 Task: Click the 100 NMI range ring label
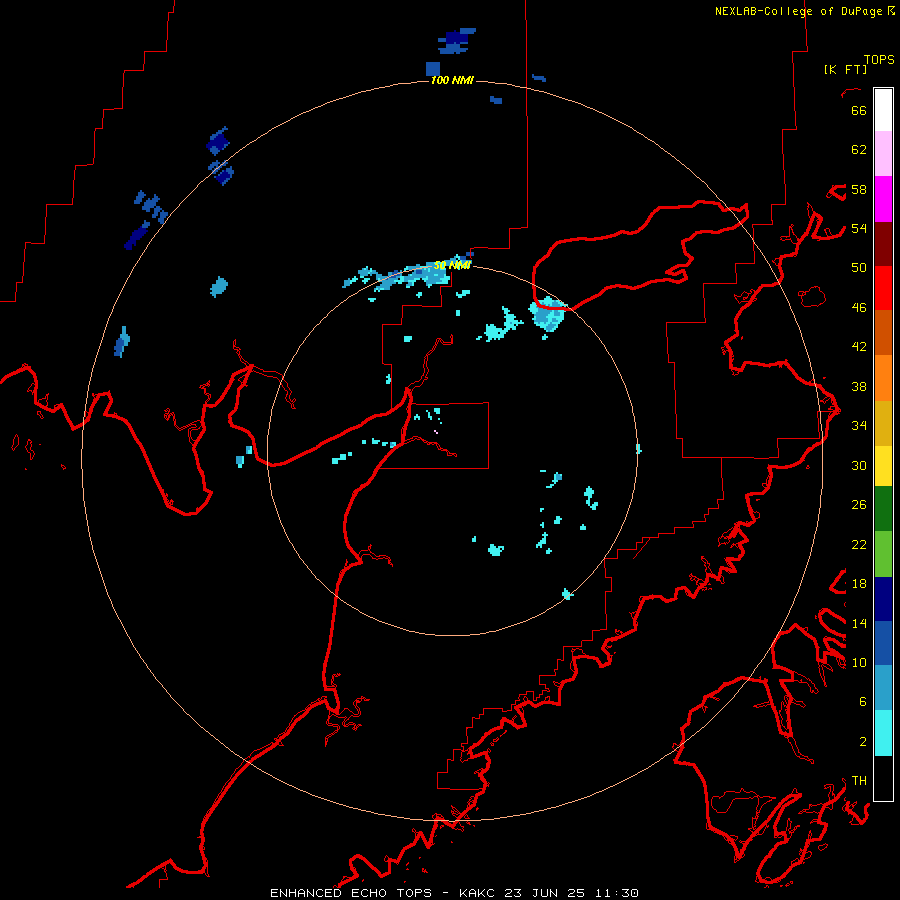coord(452,80)
